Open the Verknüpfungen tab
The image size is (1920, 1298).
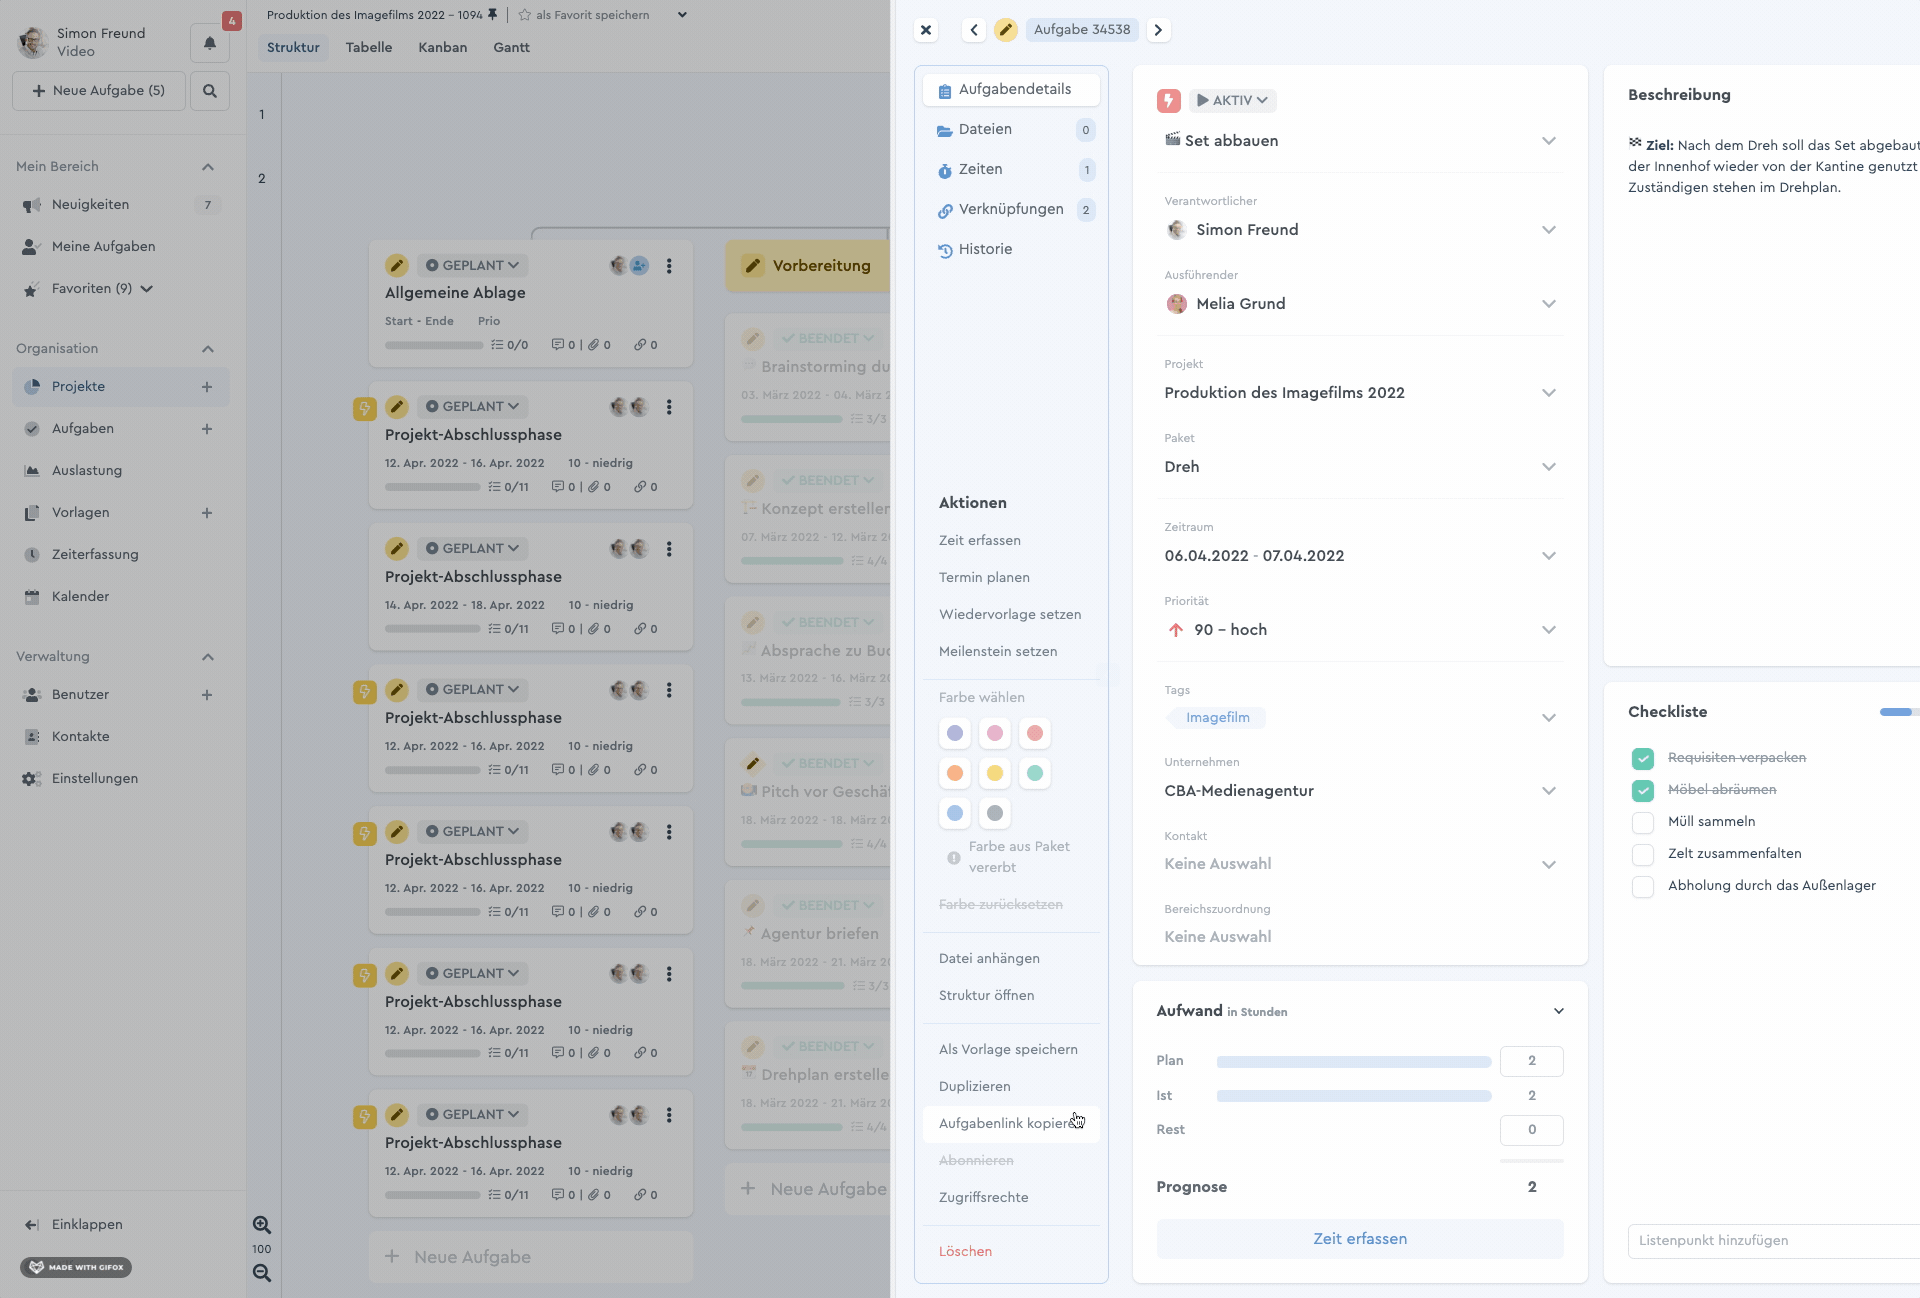[1010, 210]
